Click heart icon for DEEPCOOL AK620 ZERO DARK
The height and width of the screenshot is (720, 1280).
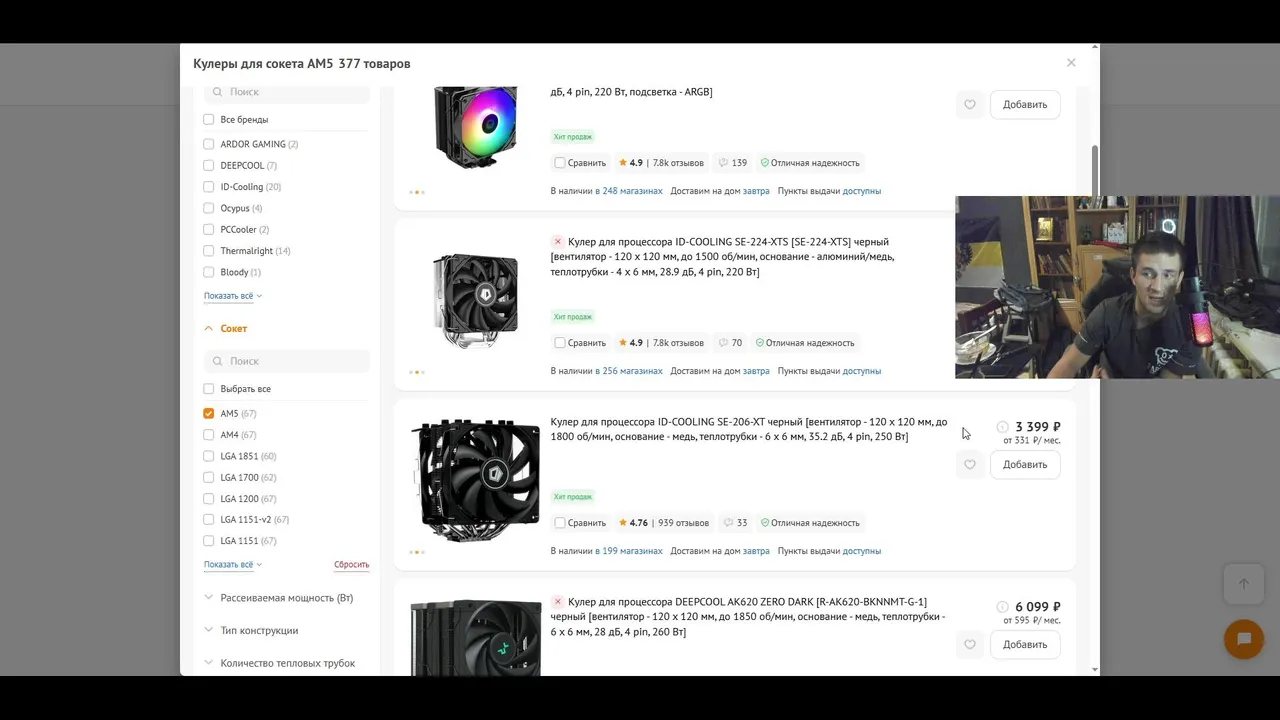click(969, 644)
